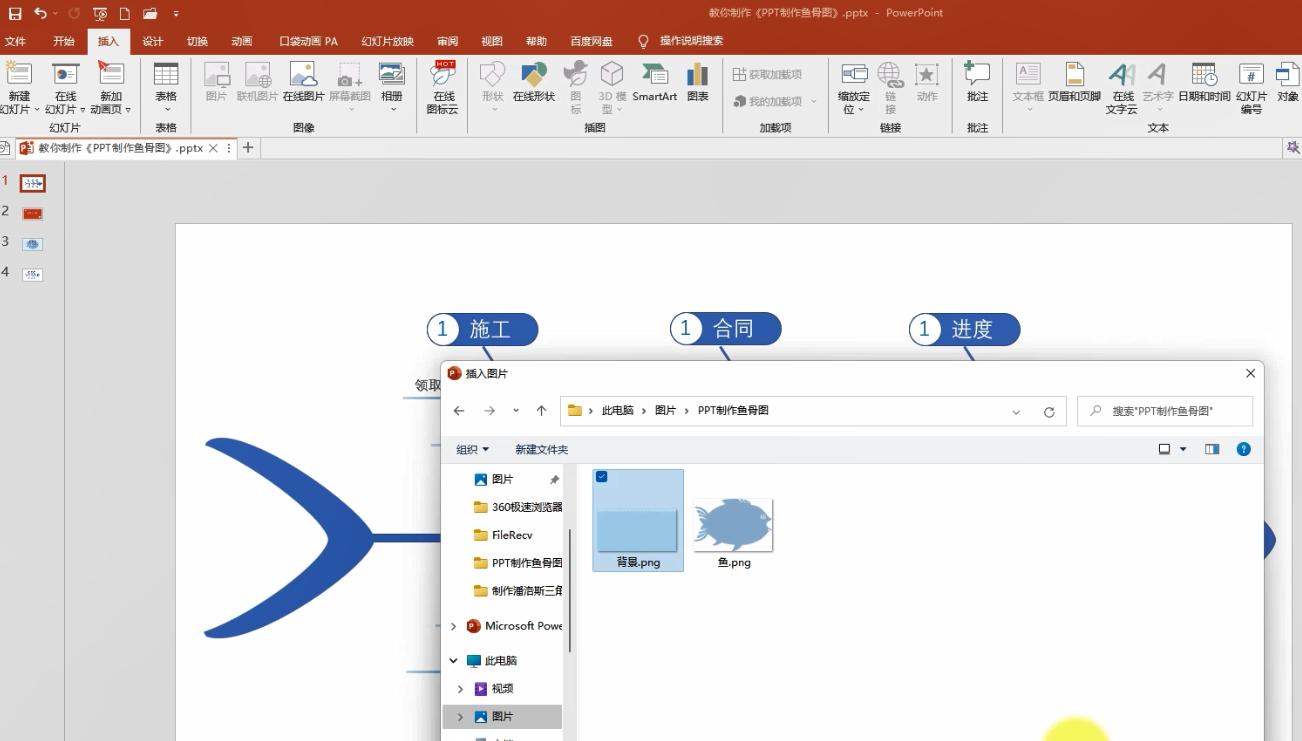Click the 在线文字云 word cloud icon
1302x741 pixels.
(1122, 87)
